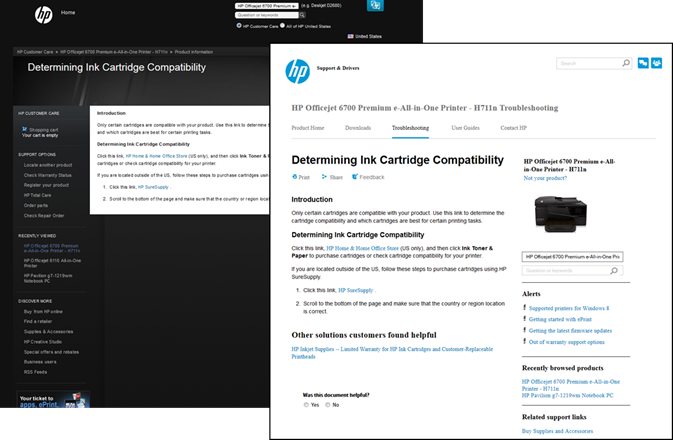
Task: Click the search magnifier in the dark window header
Action: 303,15
